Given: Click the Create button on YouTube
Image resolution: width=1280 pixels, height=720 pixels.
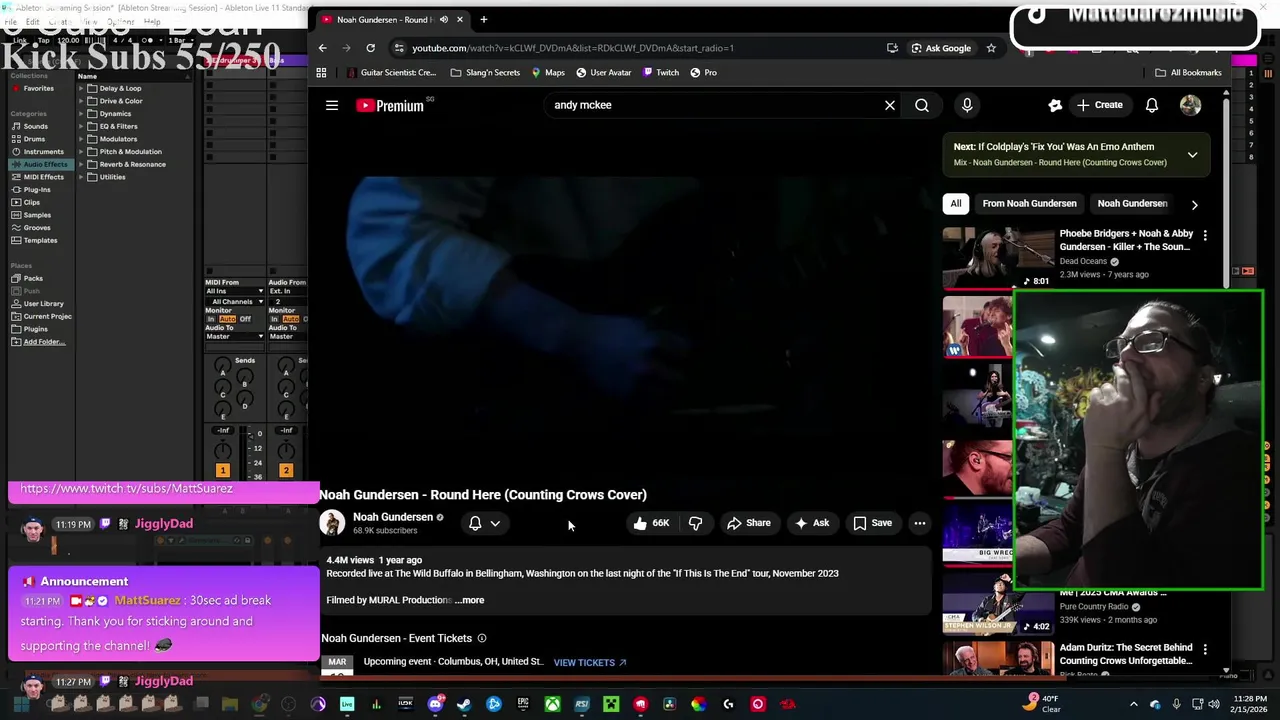Looking at the screenshot, I should coord(1099,105).
